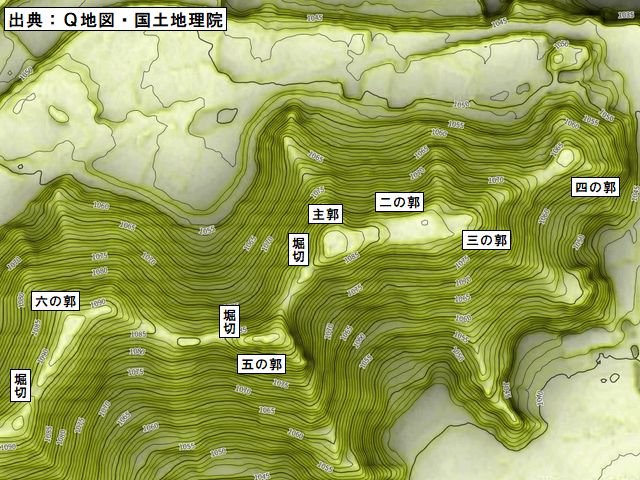Screen dimensions: 640x480
Task: Select the 二の郭 label
Action: (399, 203)
